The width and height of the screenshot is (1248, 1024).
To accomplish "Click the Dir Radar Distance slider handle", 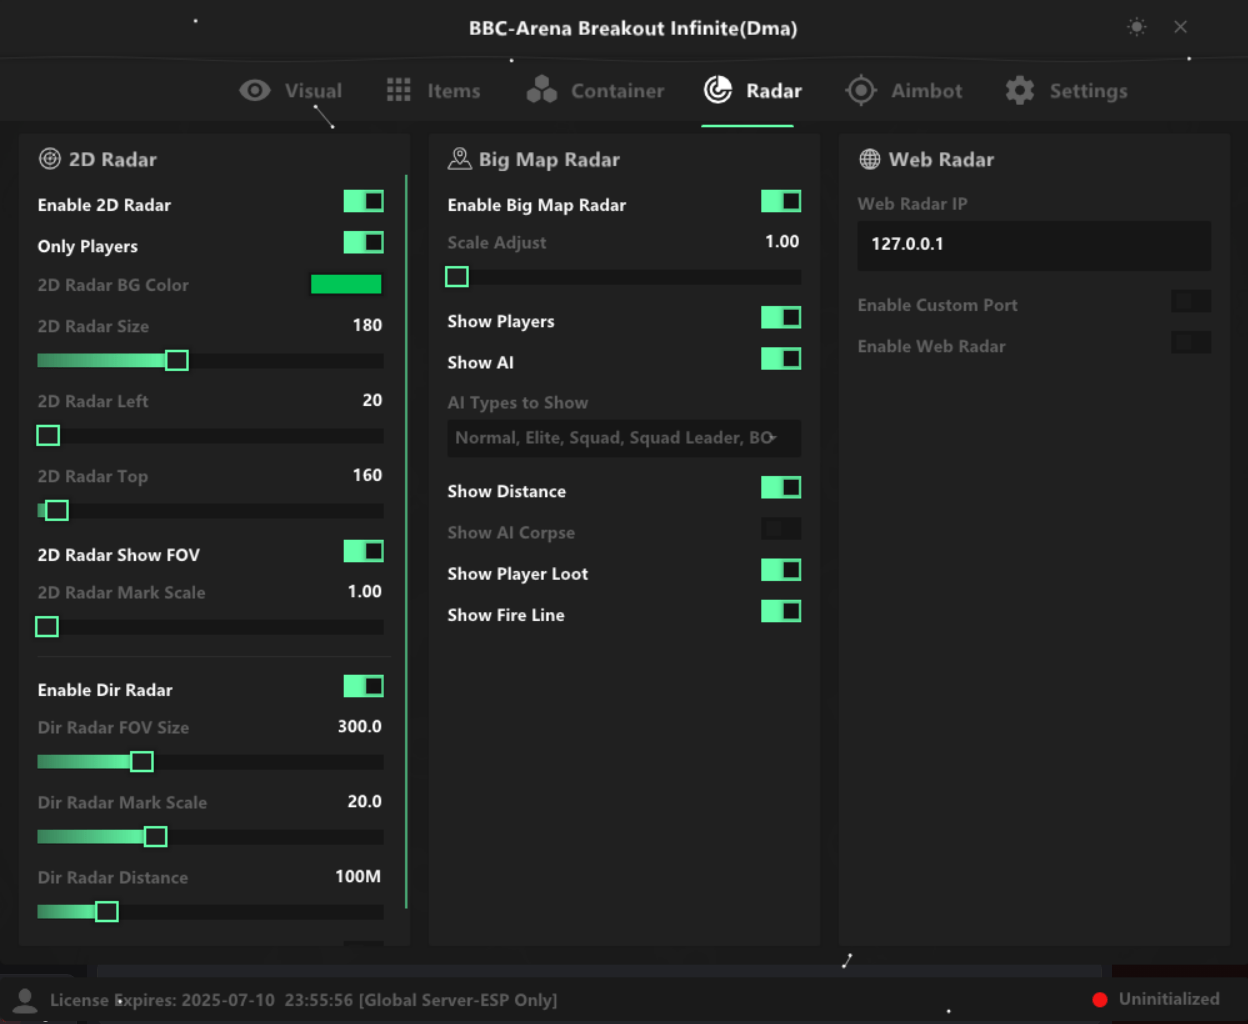I will click(107, 912).
